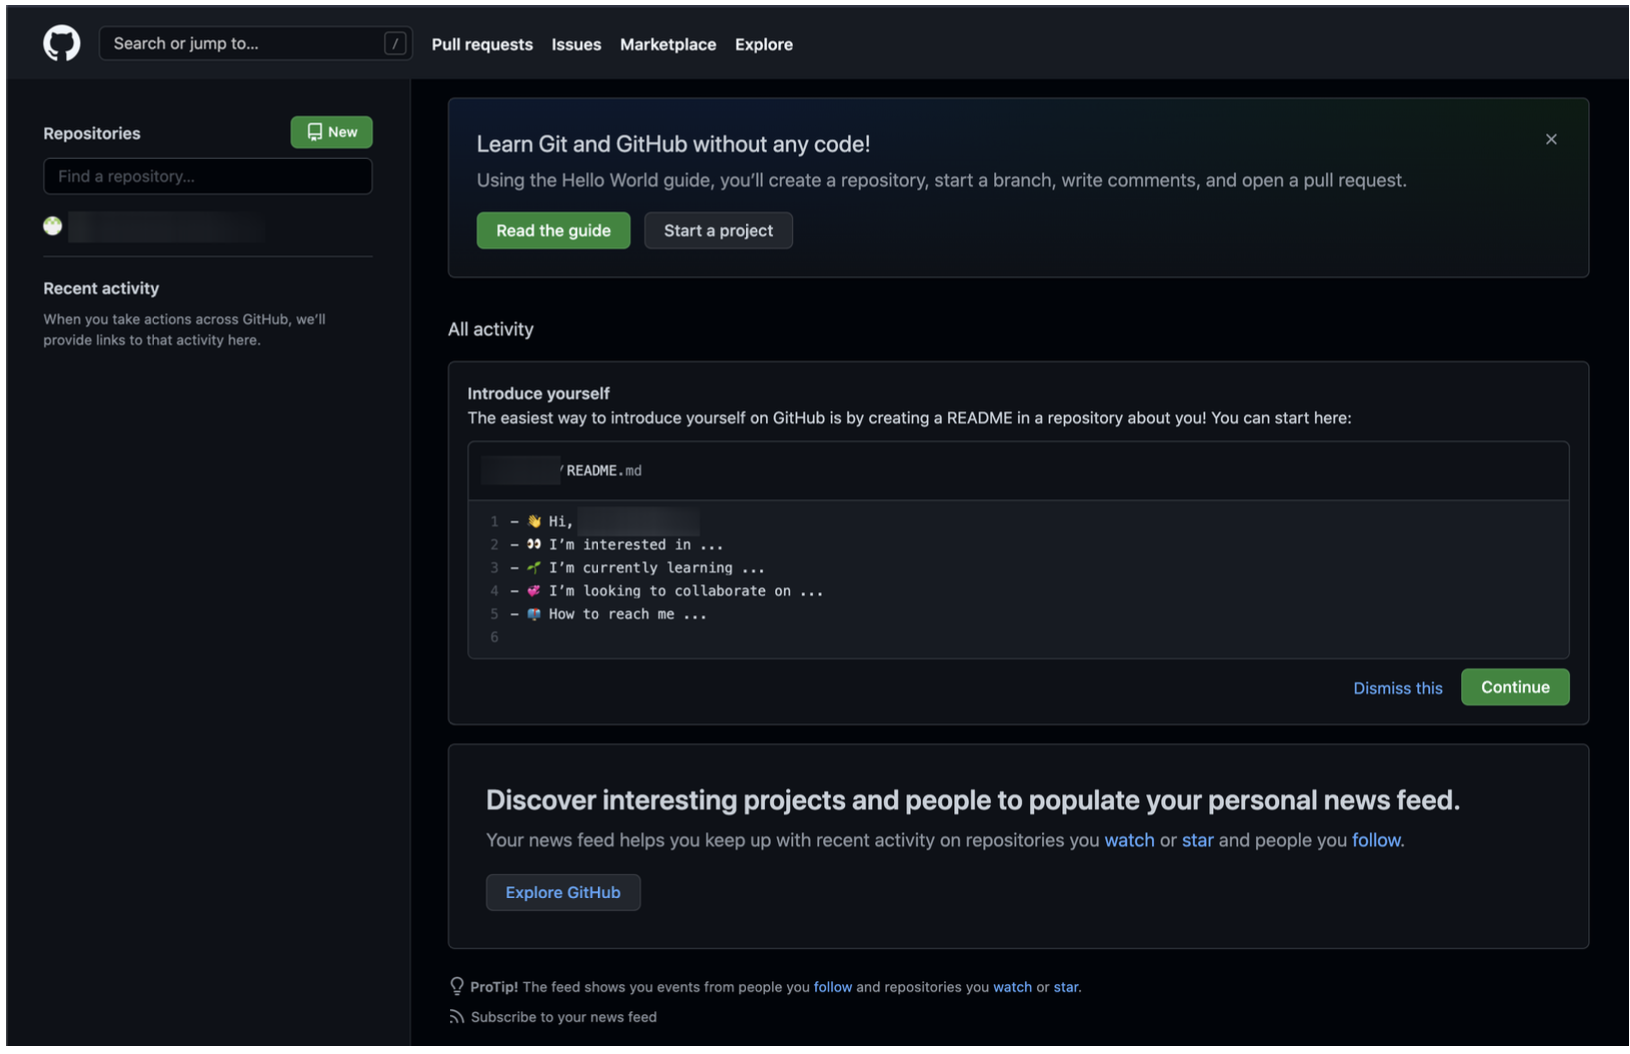Go to Marketplace in navigation bar
Image resolution: width=1630 pixels, height=1054 pixels.
coord(667,45)
